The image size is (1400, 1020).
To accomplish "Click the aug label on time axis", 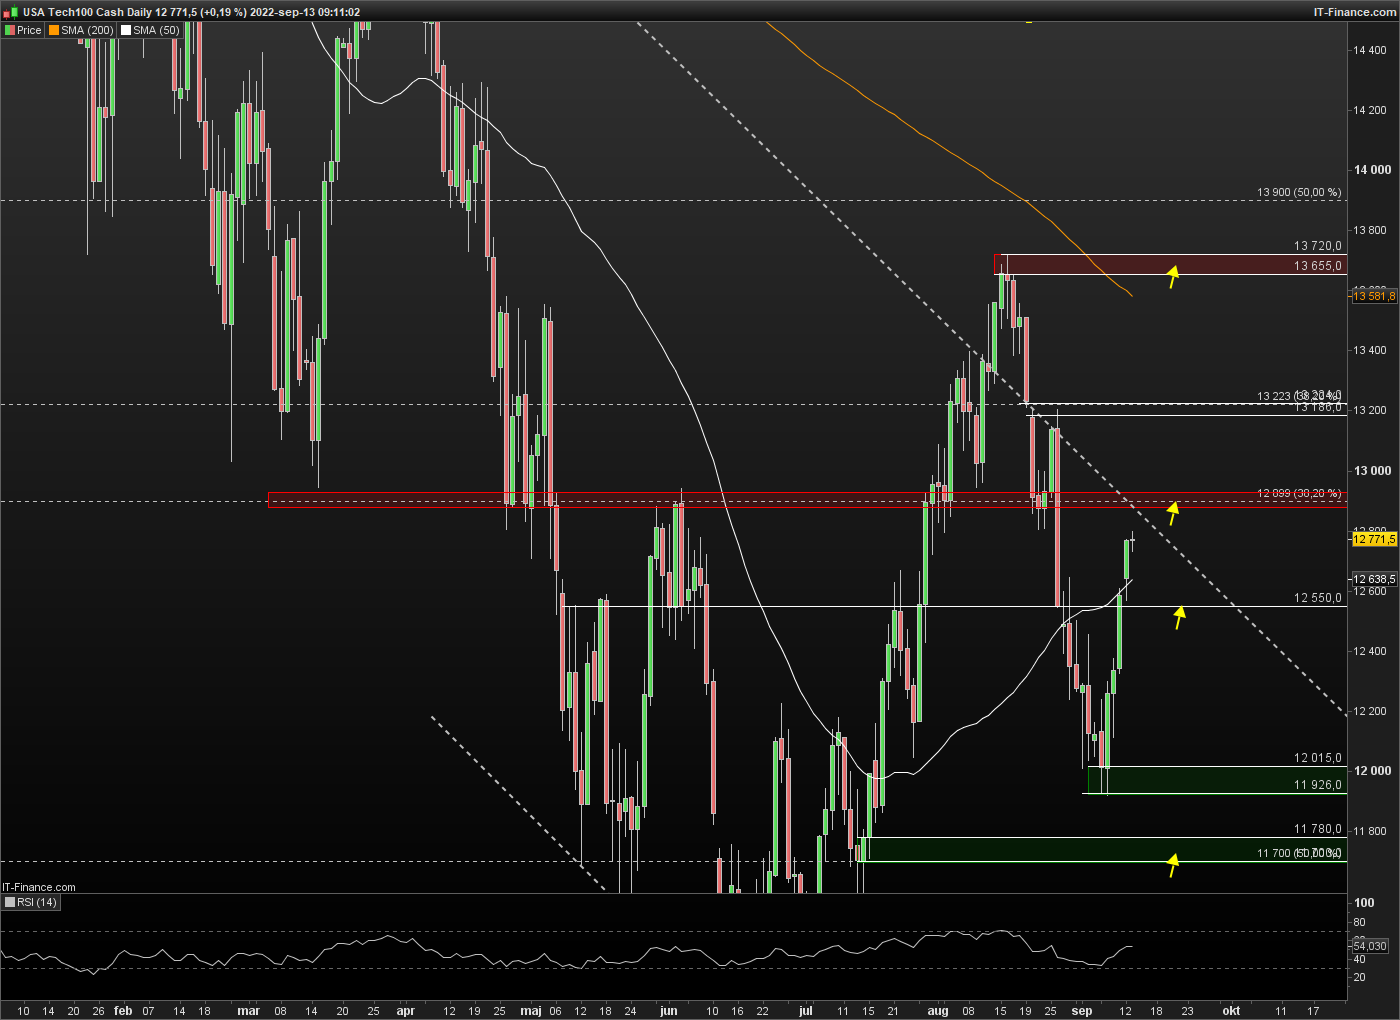I will [x=938, y=1011].
